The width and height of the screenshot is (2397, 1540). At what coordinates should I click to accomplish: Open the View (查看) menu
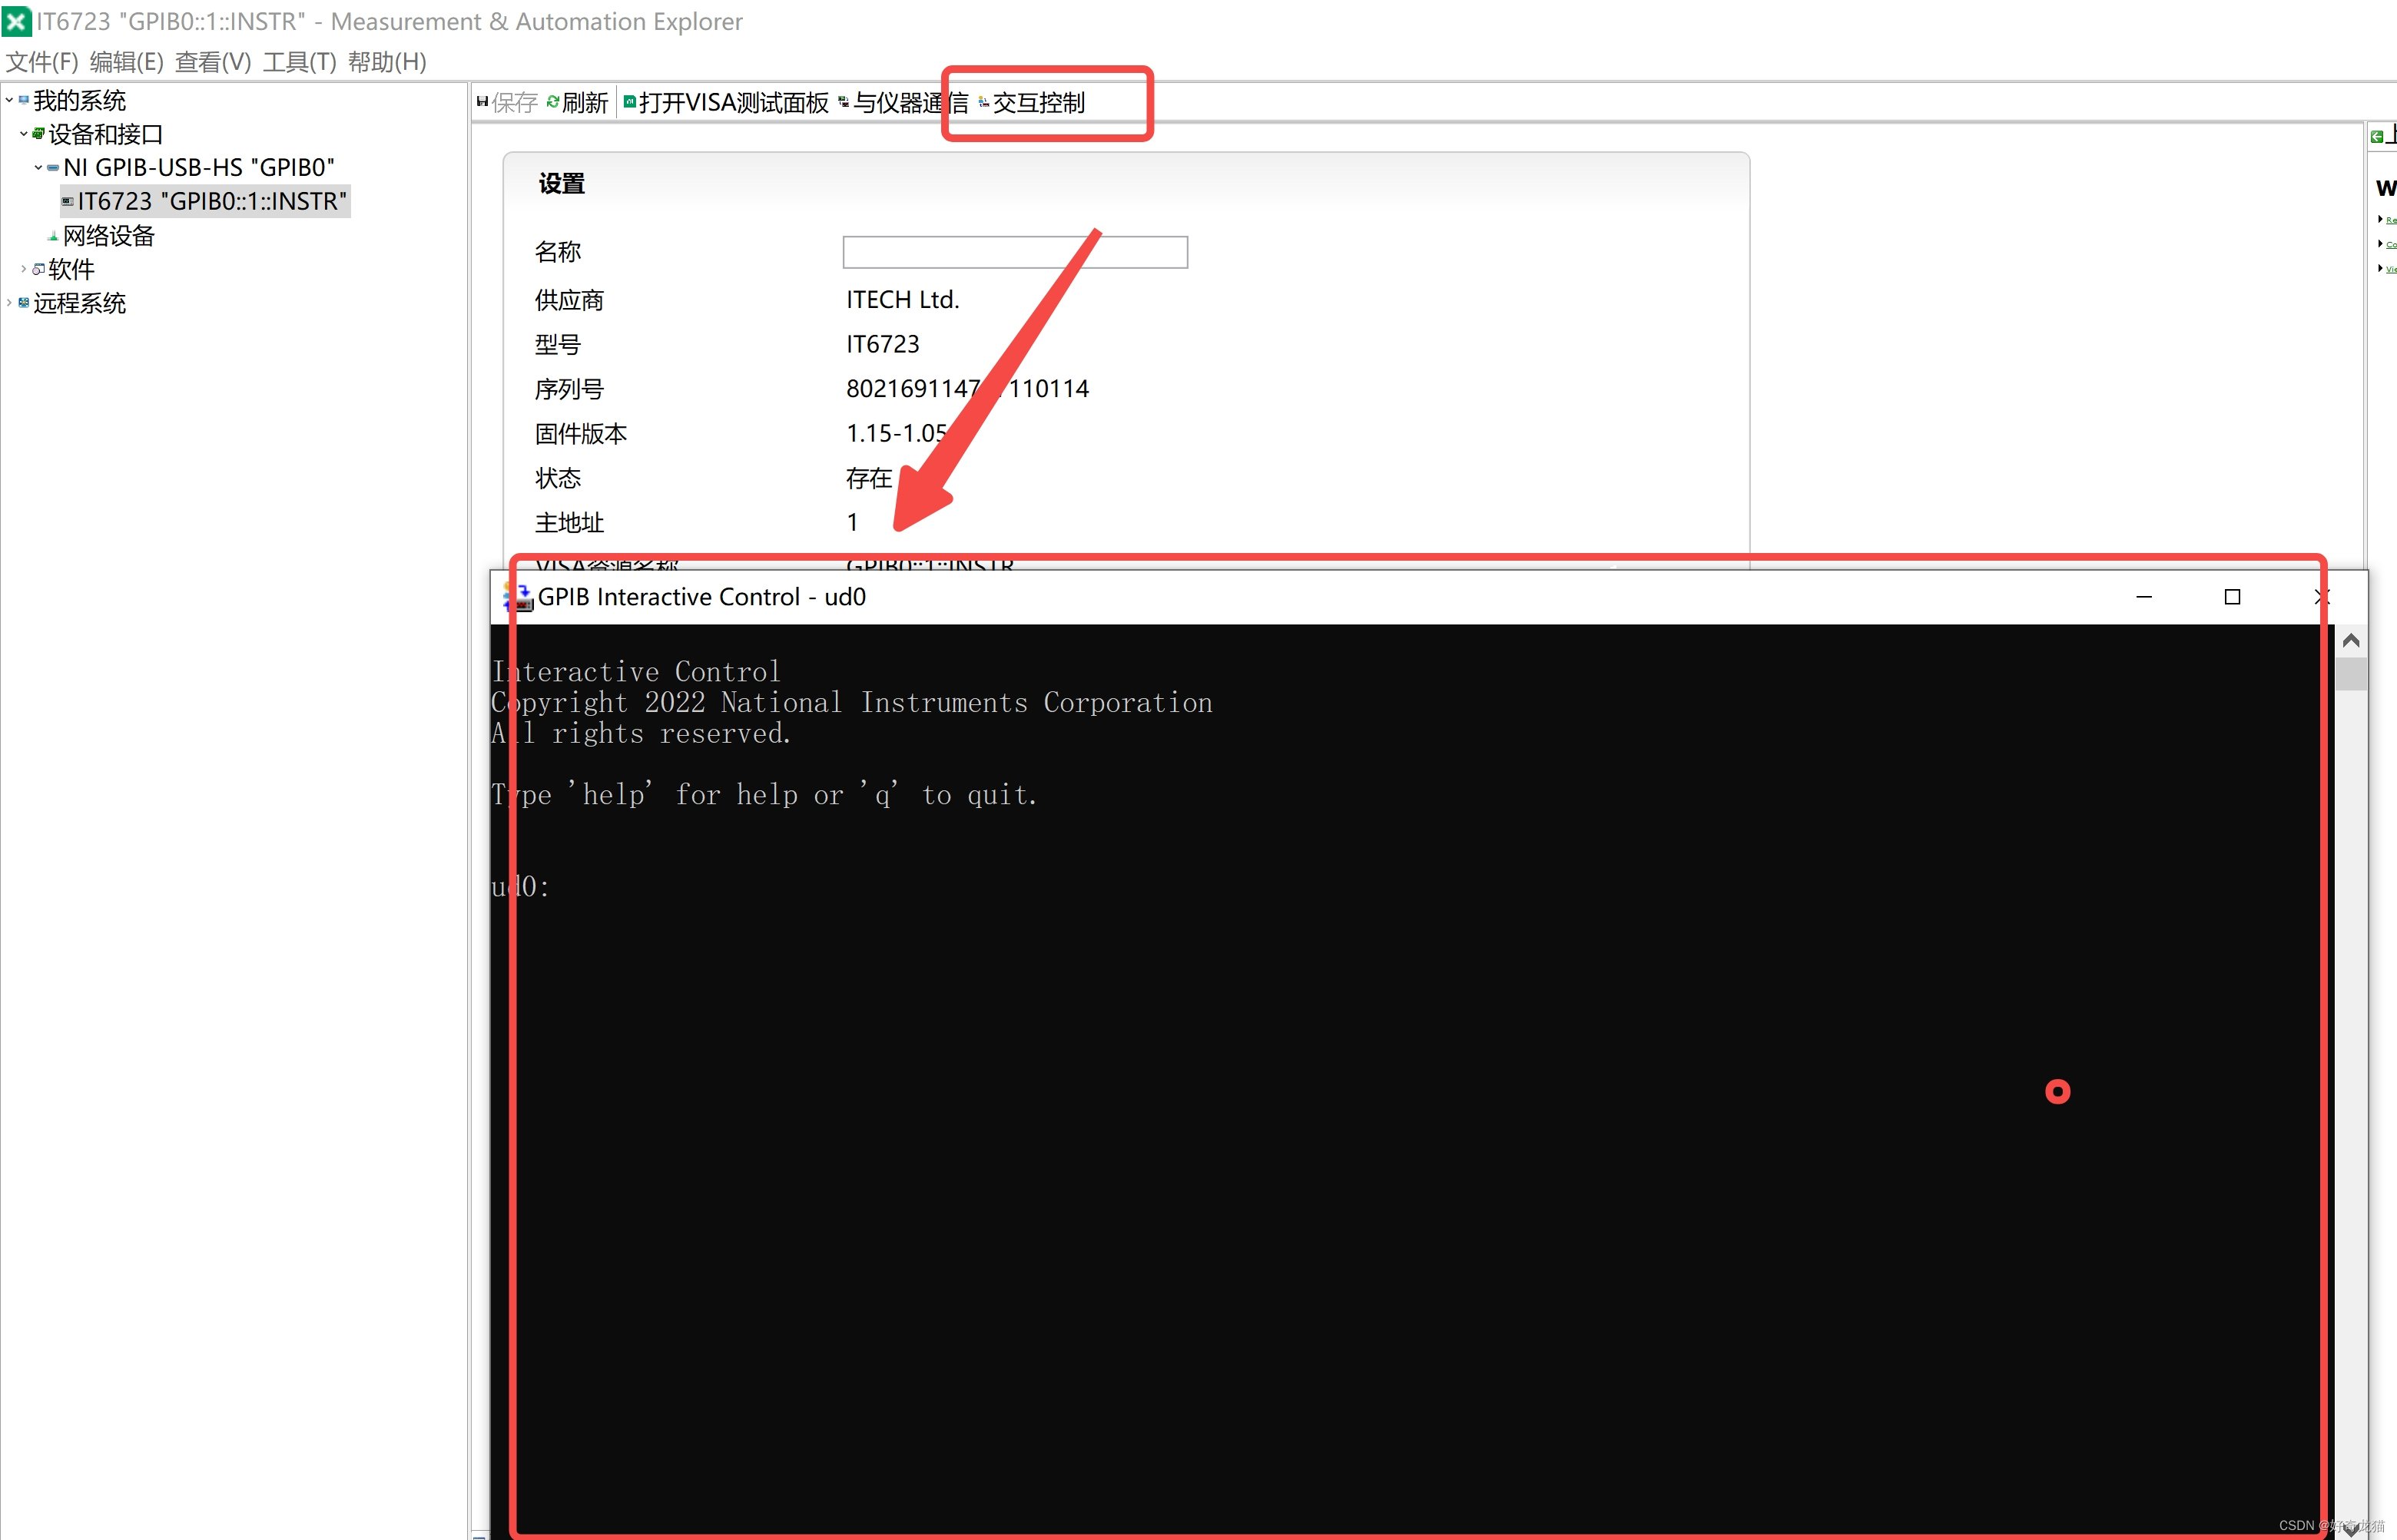click(x=213, y=62)
